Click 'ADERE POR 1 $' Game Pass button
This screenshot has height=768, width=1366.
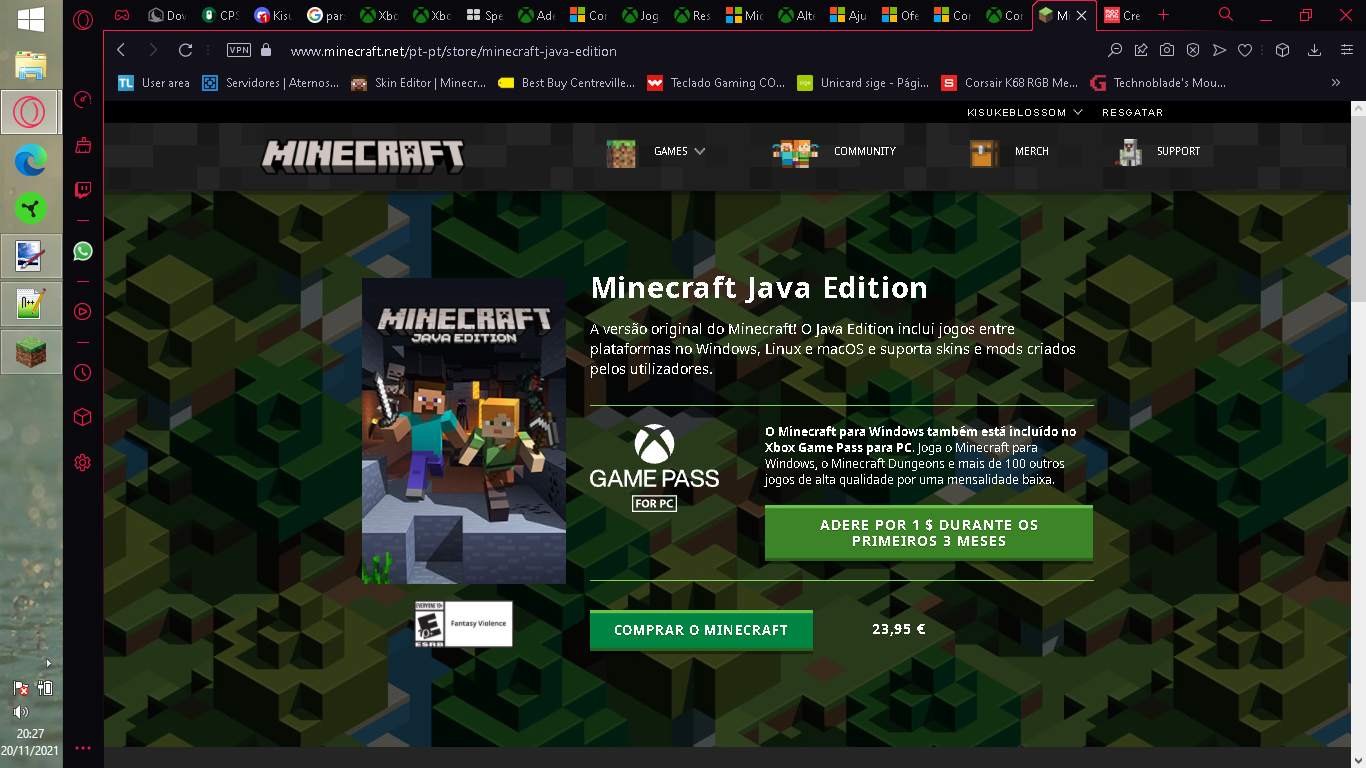(929, 534)
